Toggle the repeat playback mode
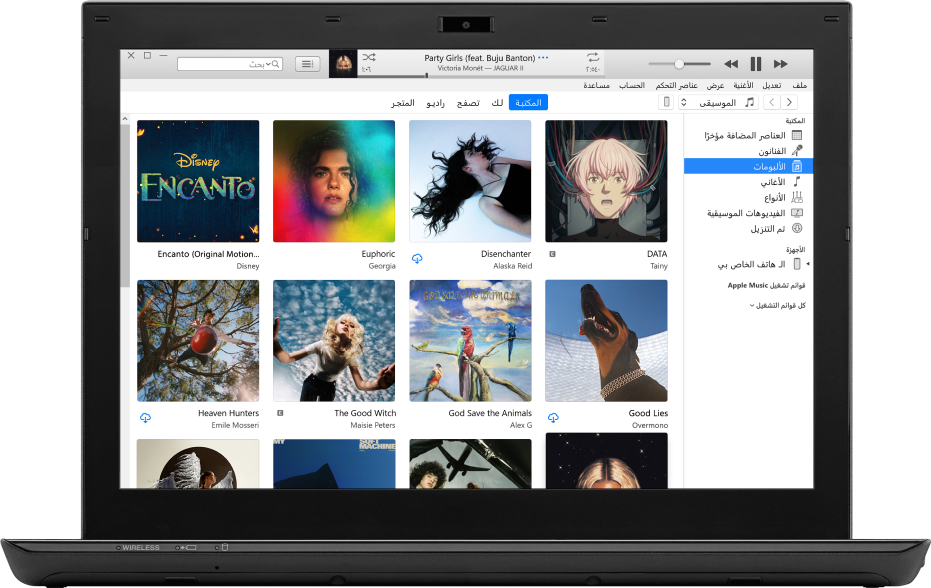 point(592,59)
